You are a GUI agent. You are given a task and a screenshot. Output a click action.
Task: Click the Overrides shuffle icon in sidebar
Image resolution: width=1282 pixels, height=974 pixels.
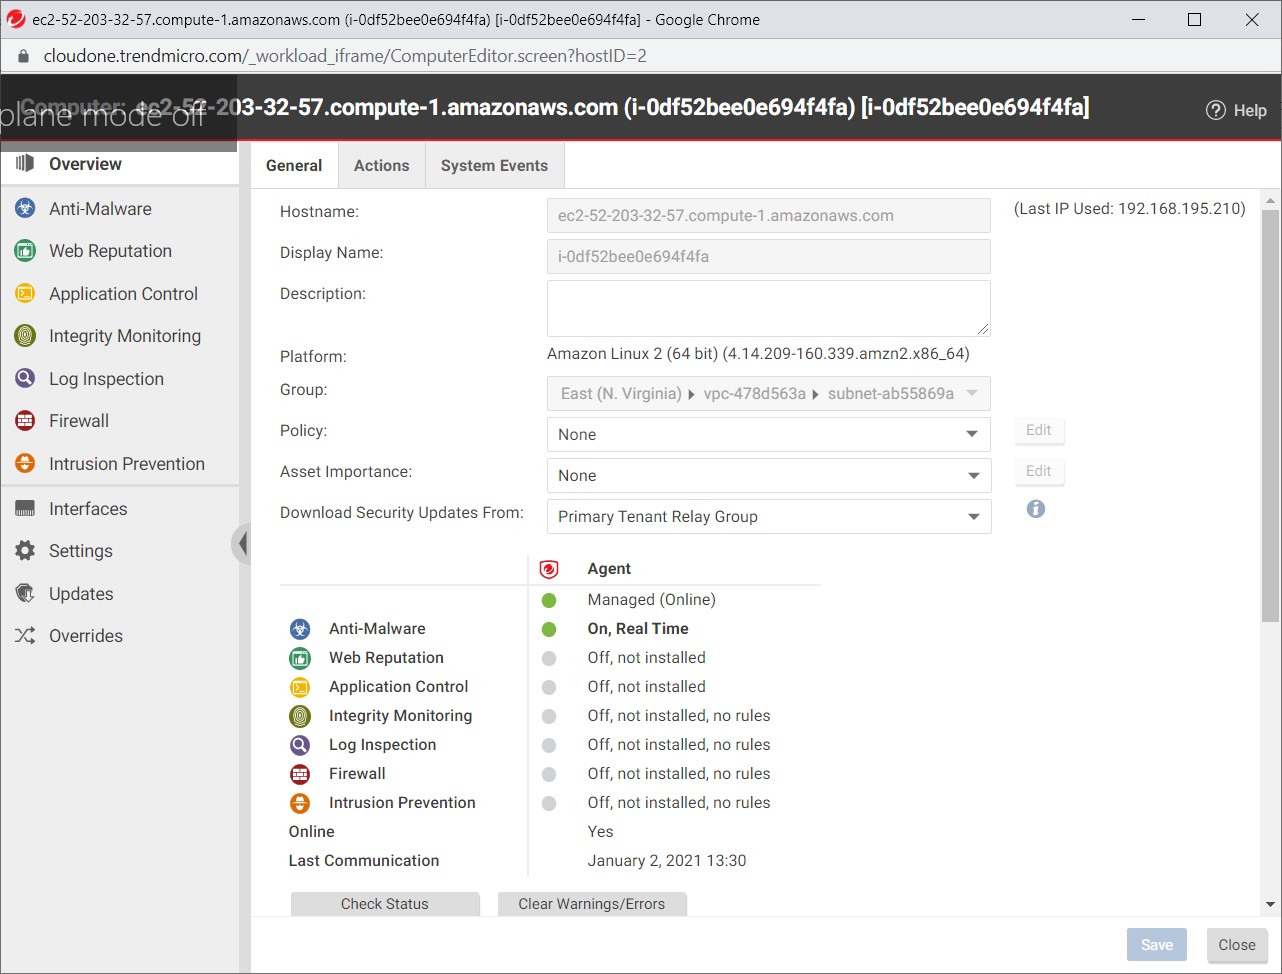[x=25, y=636]
